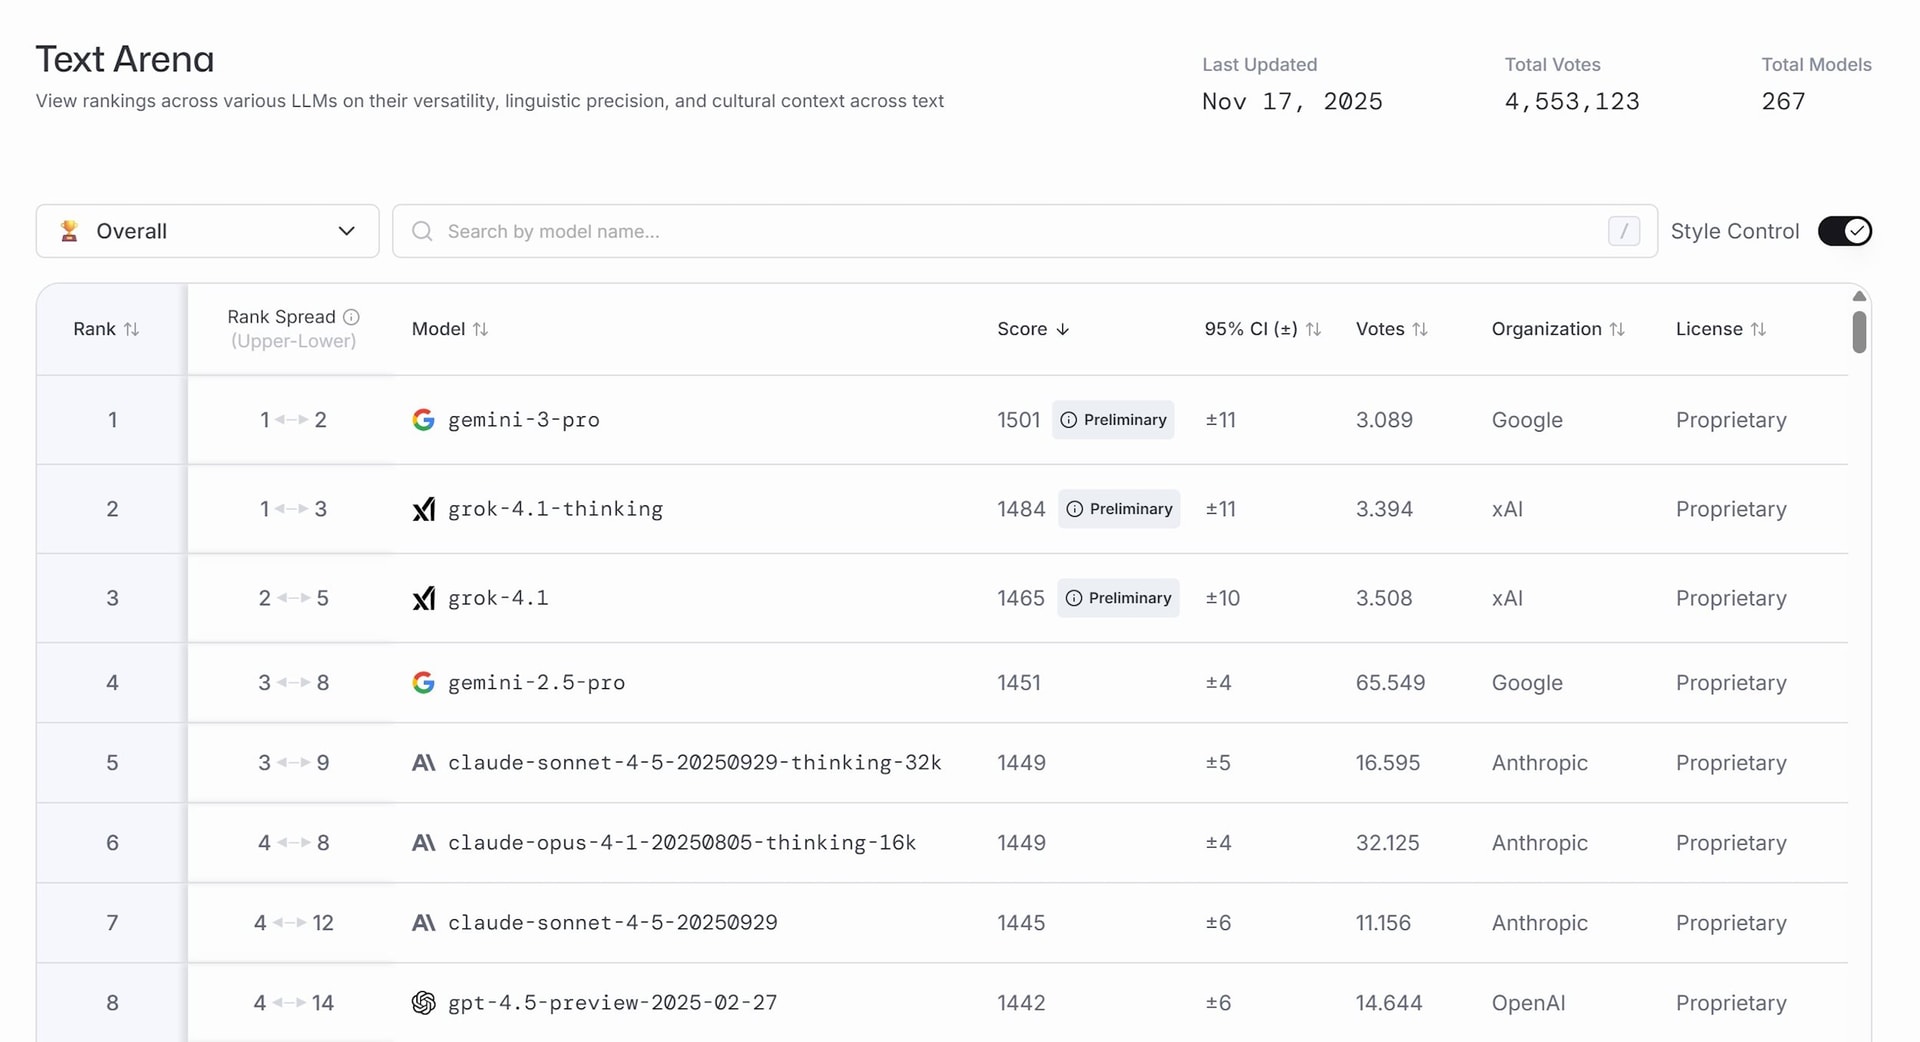Viewport: 1920px width, 1042px height.
Task: Sort by License column arrows
Action: (1758, 329)
